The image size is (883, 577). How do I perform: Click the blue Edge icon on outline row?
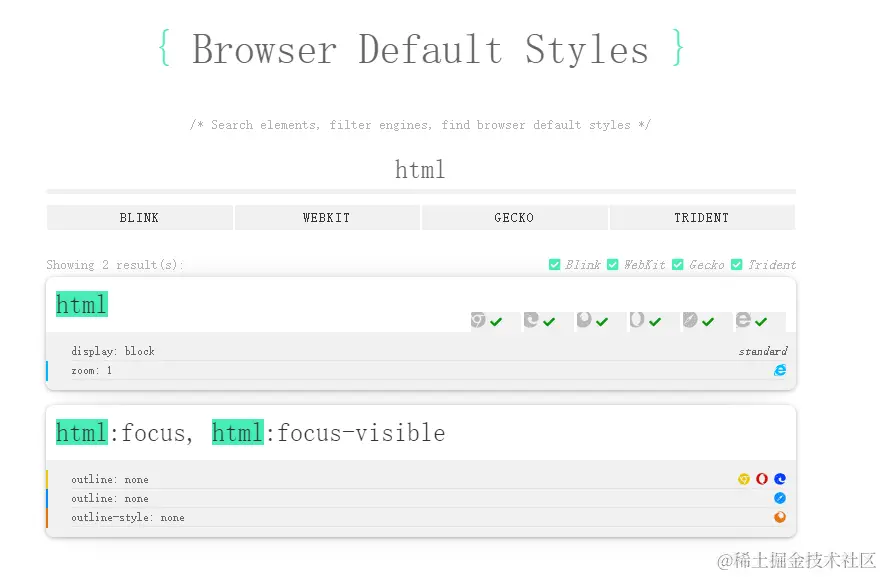[x=780, y=479]
